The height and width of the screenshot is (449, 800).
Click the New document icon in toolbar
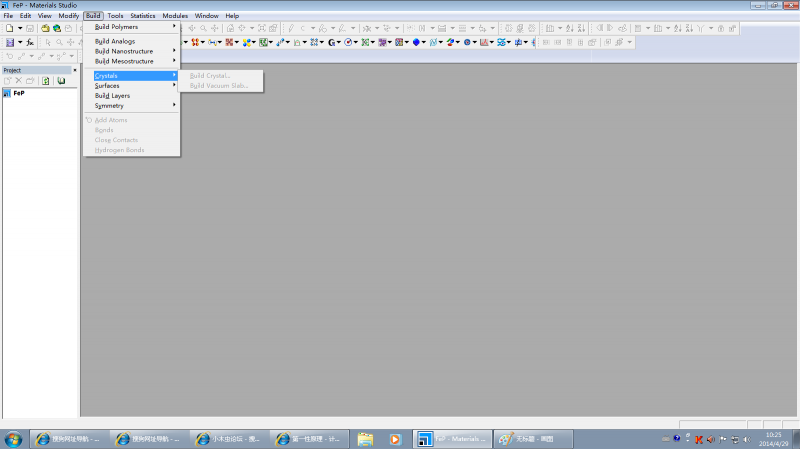(9, 29)
